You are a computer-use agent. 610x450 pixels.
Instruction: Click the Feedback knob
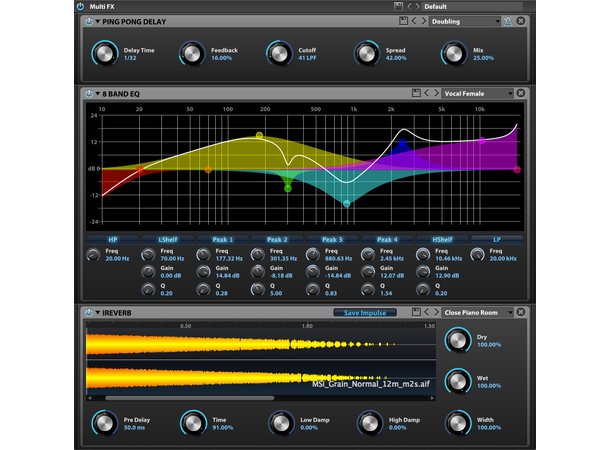click(x=192, y=54)
